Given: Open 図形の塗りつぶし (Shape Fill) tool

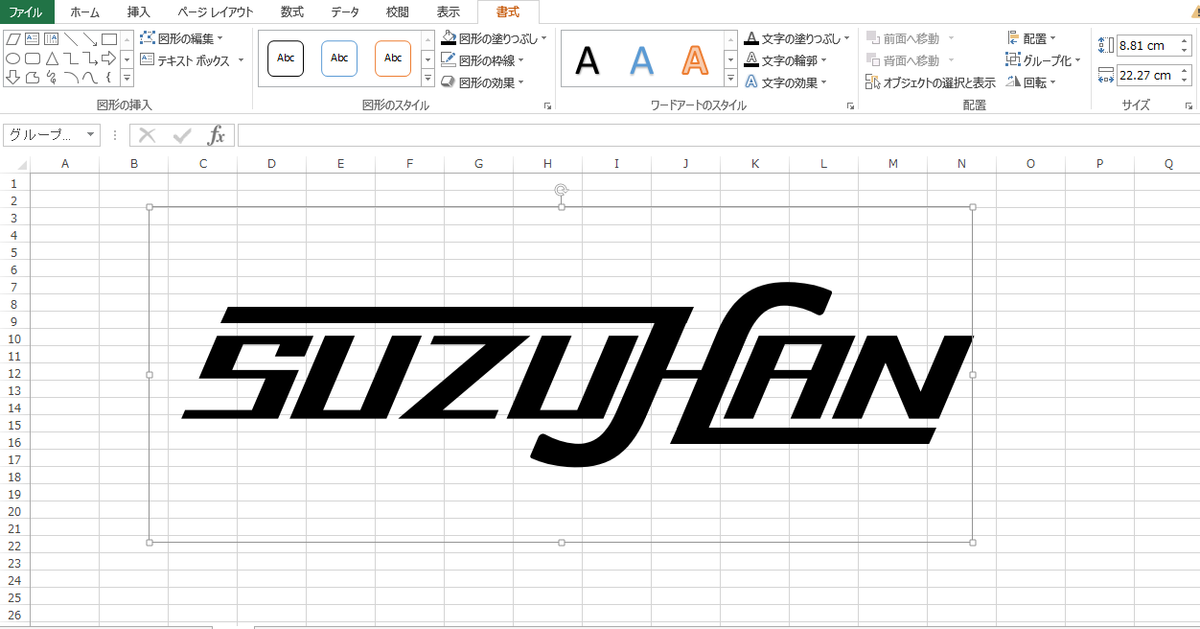Looking at the screenshot, I should coord(489,37).
